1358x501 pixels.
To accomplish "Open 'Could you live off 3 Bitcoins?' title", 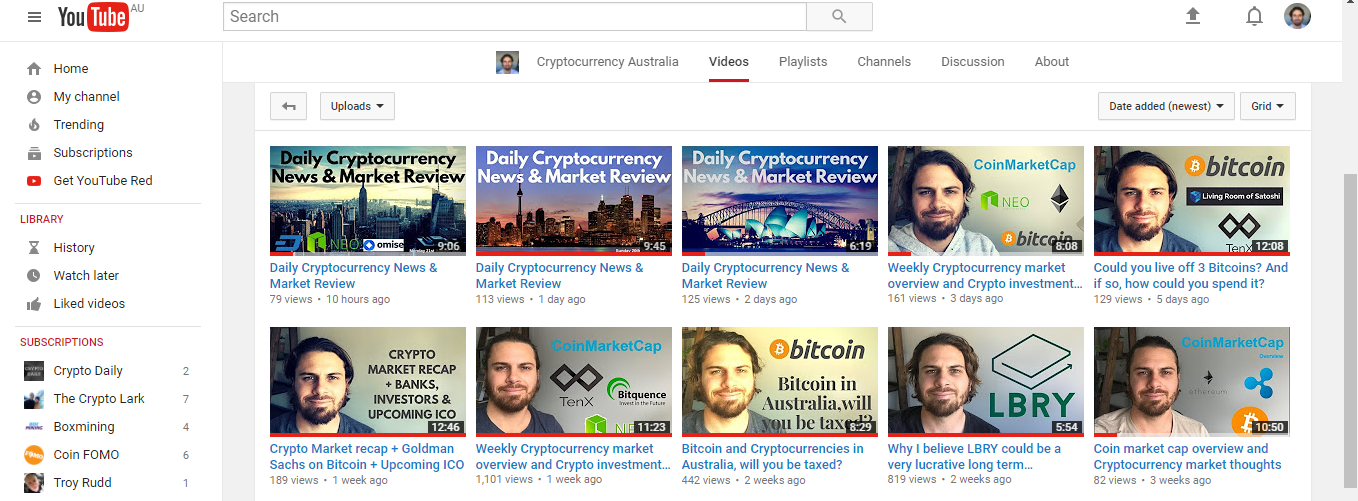I will pos(1191,276).
